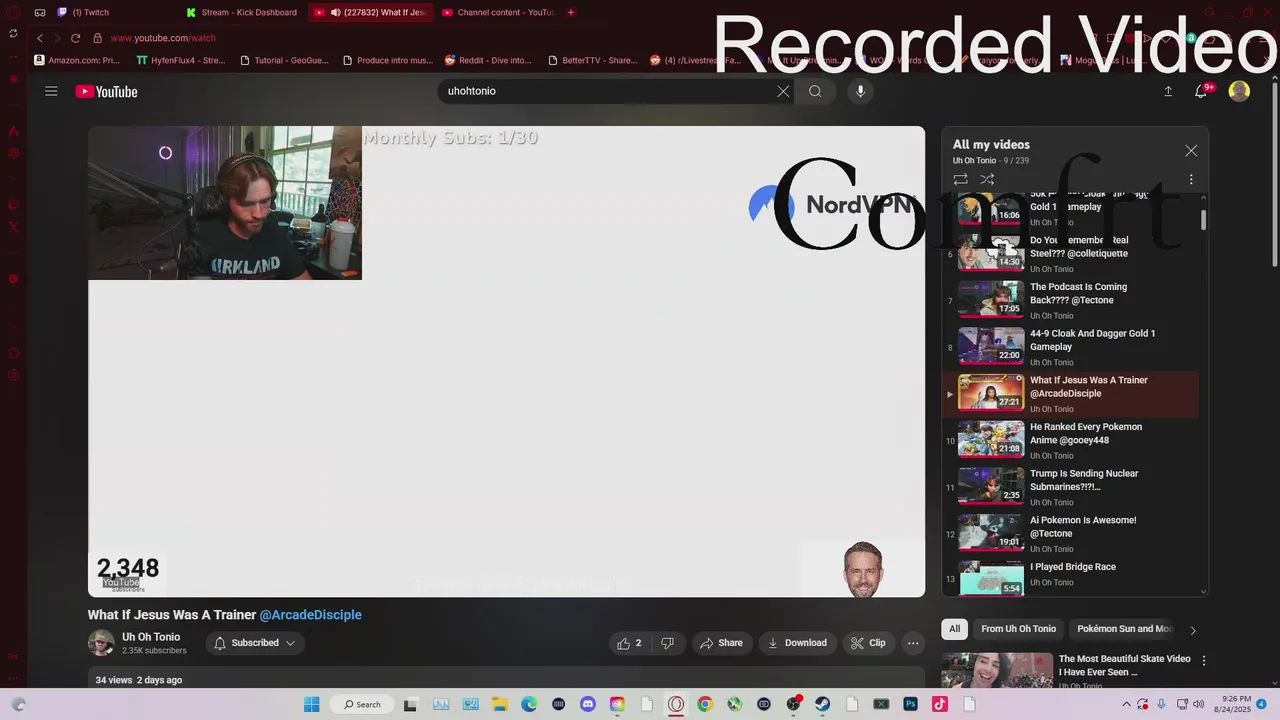Open a new browser tab
This screenshot has width=1280, height=720.
pos(571,12)
